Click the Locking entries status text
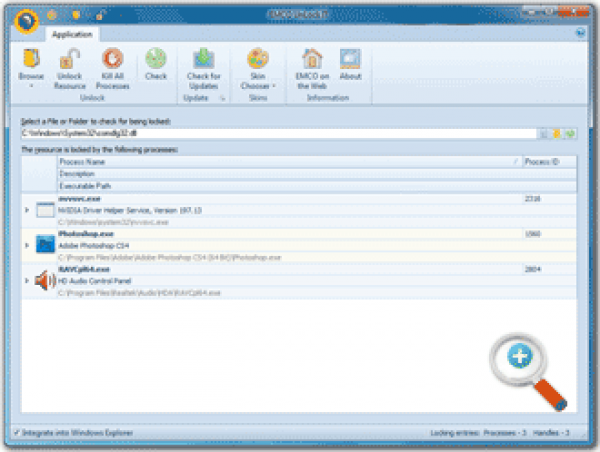Viewport: 600px width, 452px height. [x=455, y=433]
